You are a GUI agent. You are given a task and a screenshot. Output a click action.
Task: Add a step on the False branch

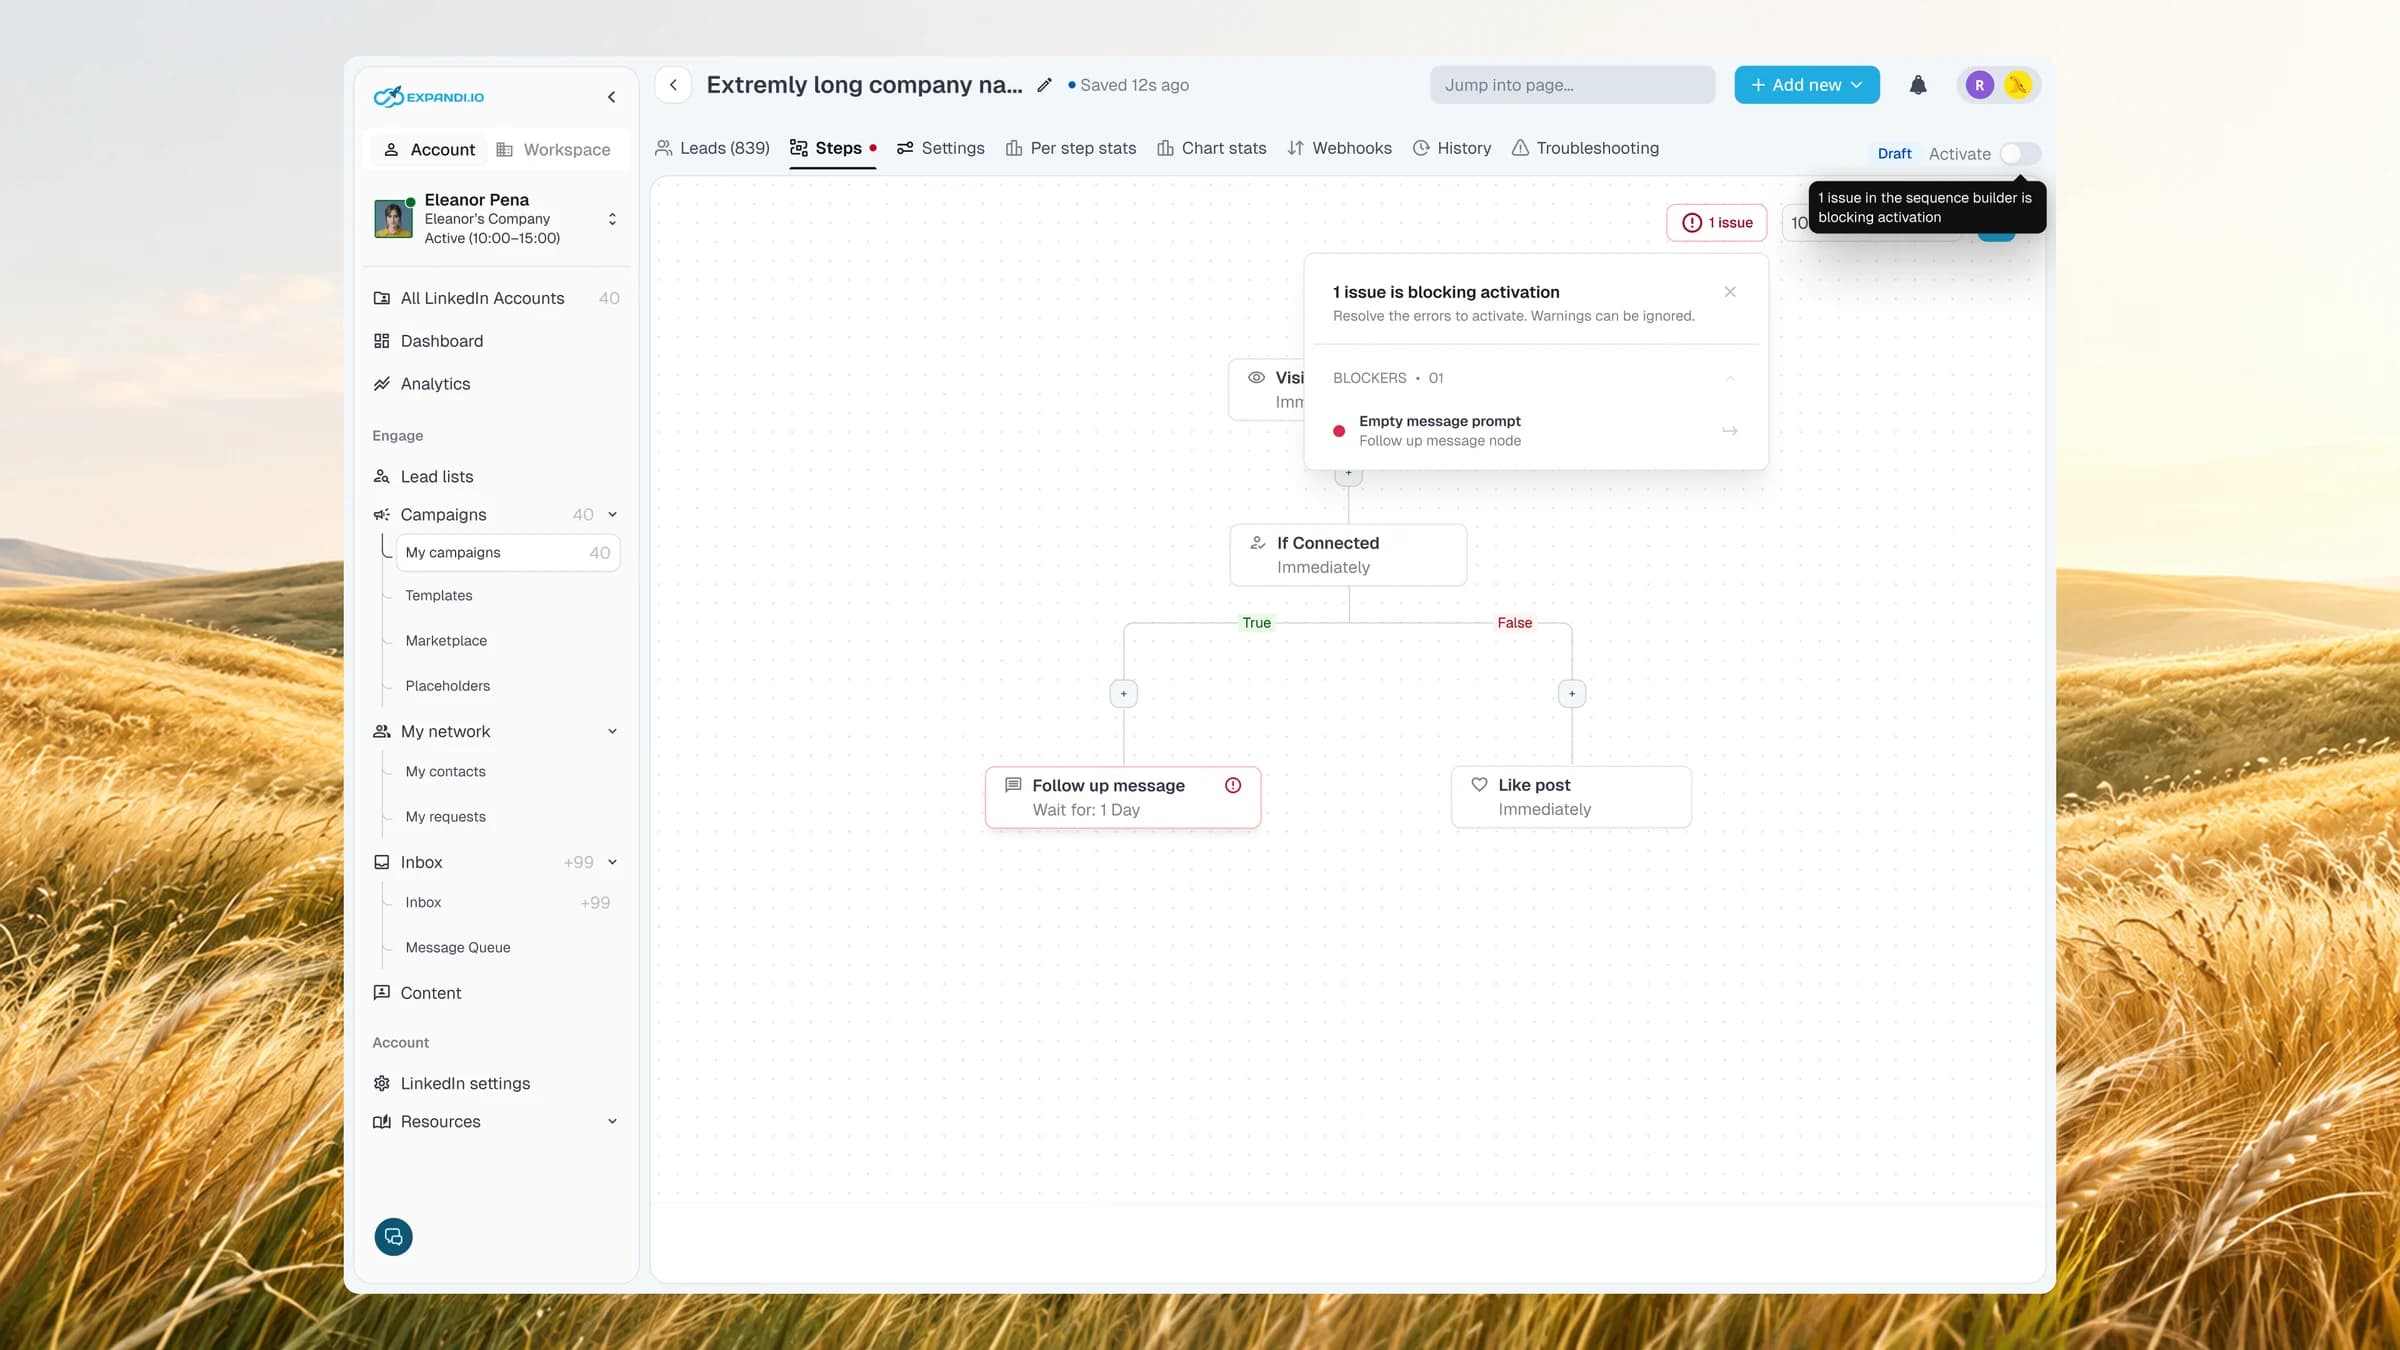point(1572,694)
